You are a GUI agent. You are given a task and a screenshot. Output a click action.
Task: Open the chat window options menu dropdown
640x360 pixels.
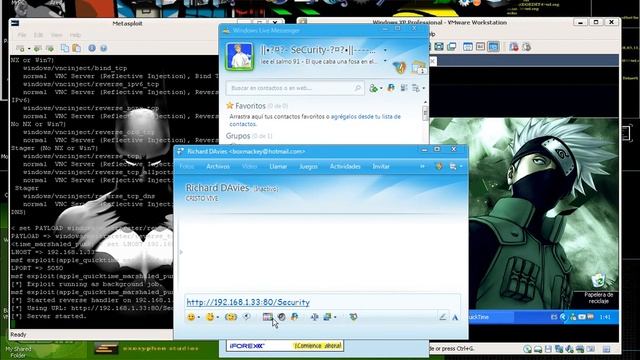pos(455,166)
